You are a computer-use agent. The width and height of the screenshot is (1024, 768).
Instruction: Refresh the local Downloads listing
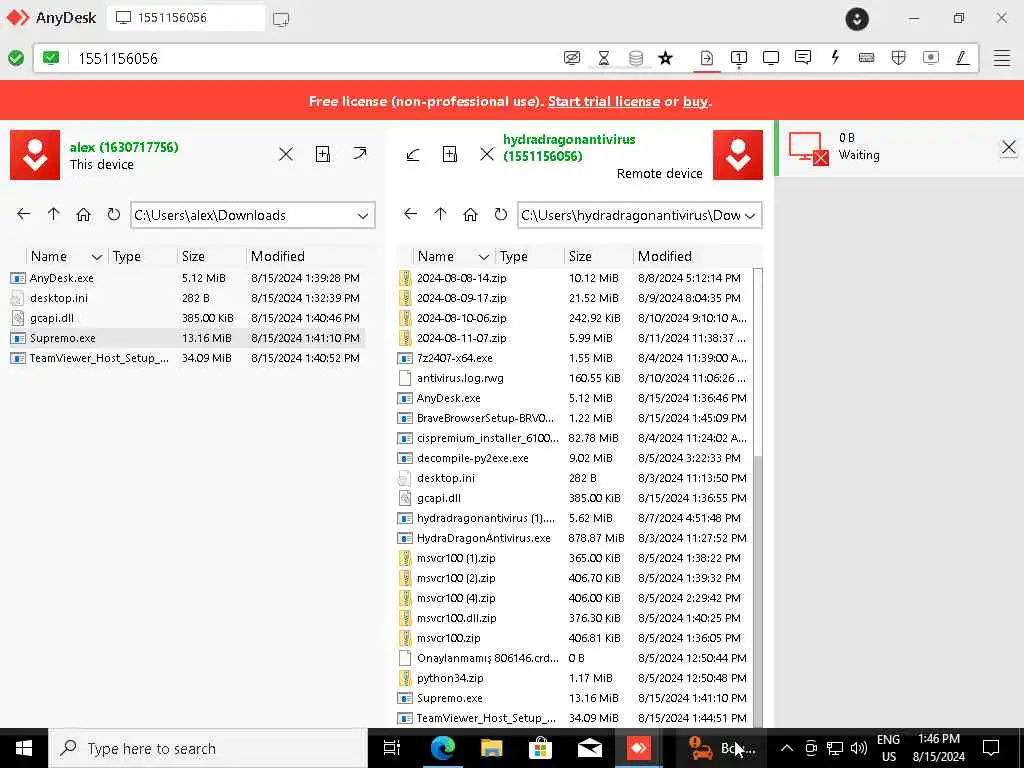(x=114, y=214)
